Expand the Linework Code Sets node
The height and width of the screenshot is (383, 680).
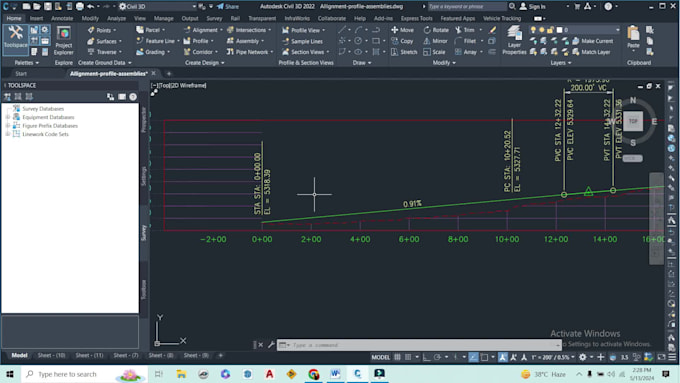7,134
